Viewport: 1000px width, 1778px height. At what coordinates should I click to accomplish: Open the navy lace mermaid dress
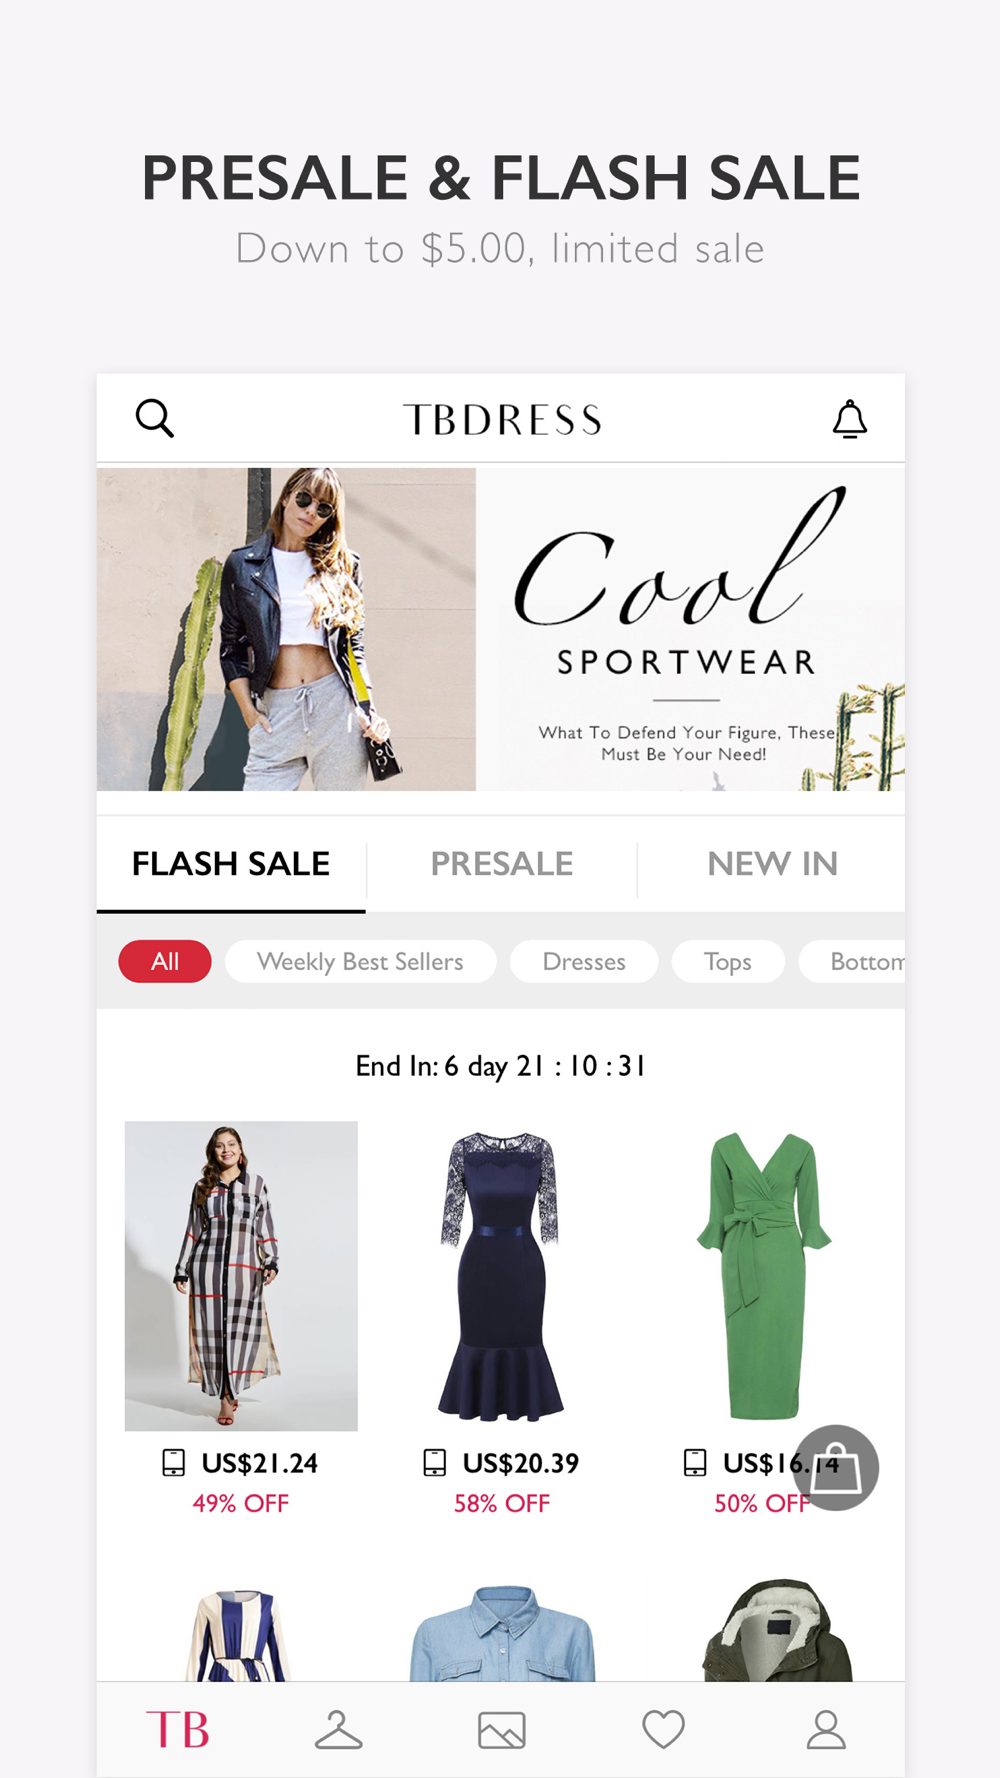click(501, 1276)
